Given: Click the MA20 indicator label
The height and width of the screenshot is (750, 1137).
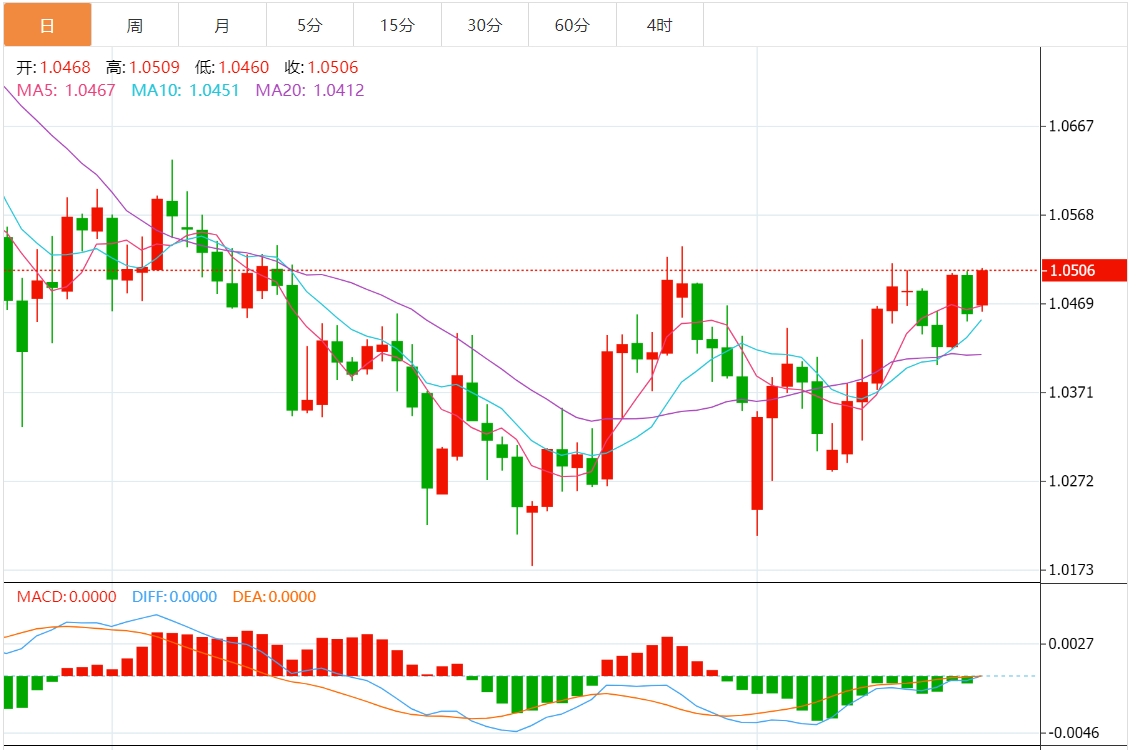Looking at the screenshot, I should tap(309, 90).
